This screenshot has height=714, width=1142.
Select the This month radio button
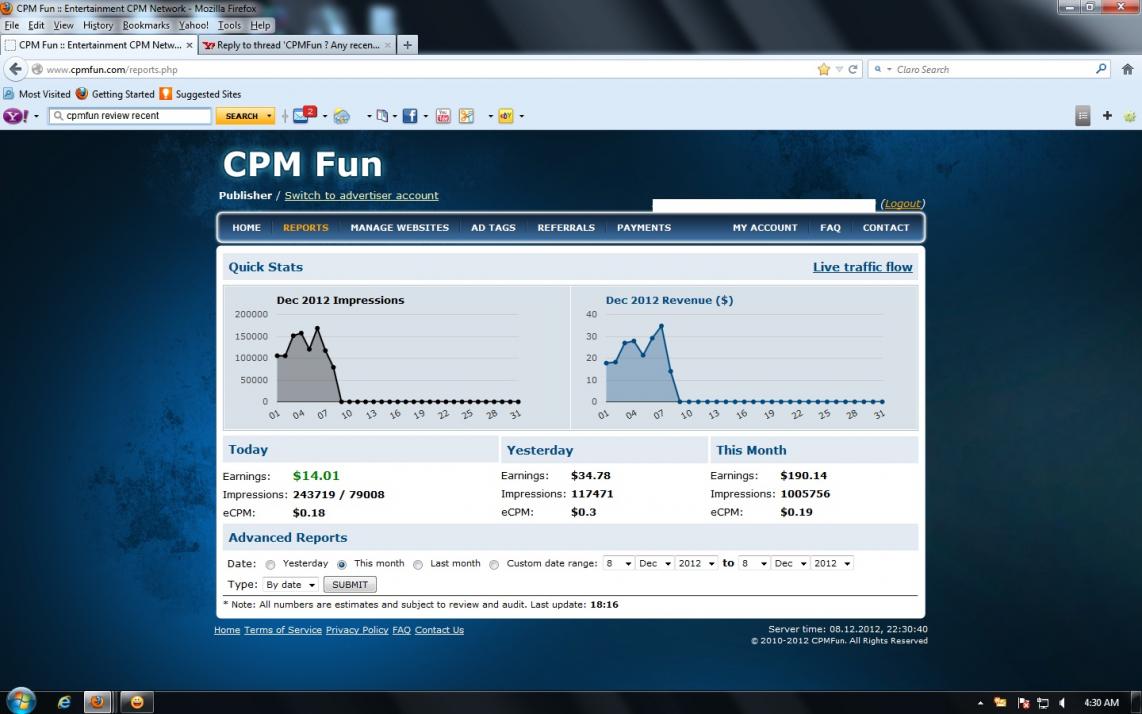pyautogui.click(x=342, y=565)
